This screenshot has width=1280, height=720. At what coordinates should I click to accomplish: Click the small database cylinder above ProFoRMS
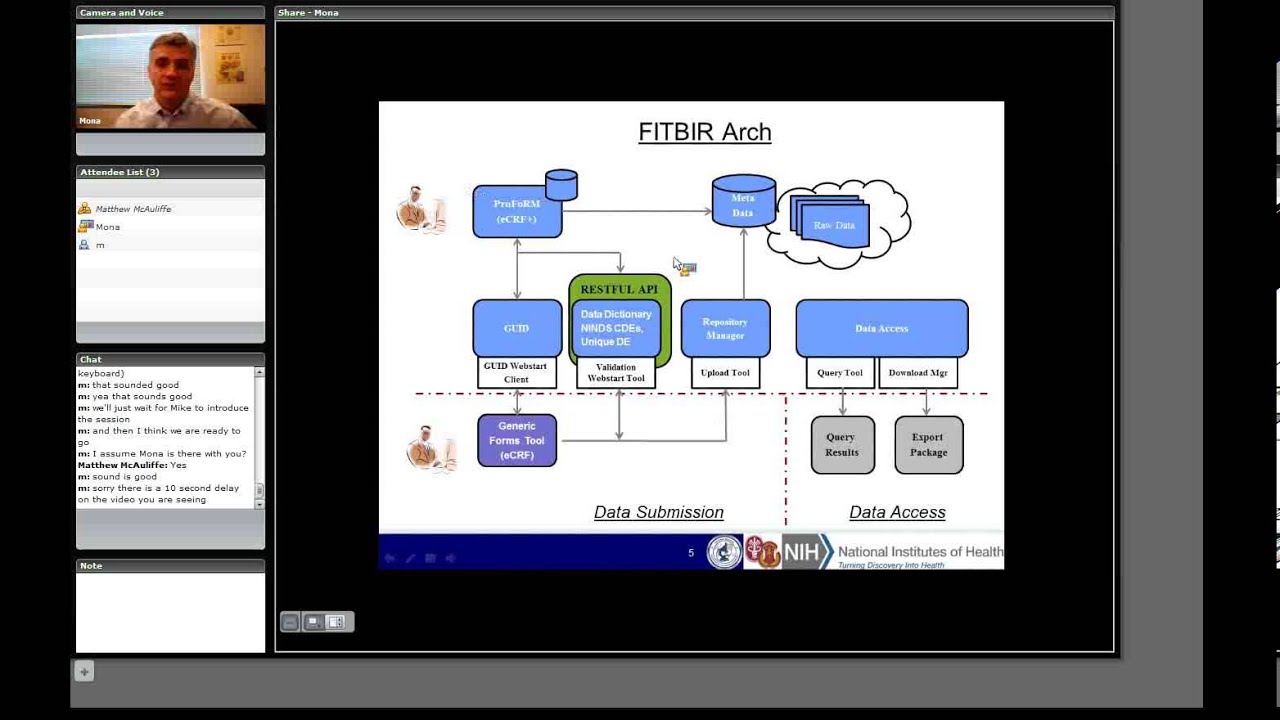coord(561,185)
